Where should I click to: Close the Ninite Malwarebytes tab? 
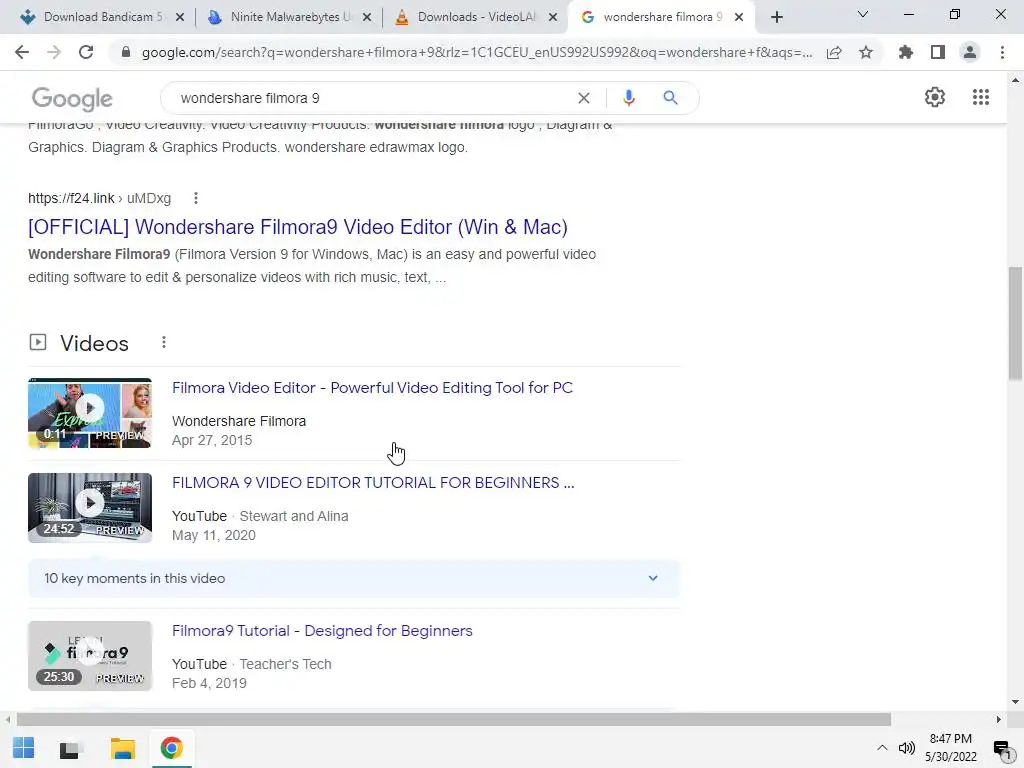tap(367, 17)
